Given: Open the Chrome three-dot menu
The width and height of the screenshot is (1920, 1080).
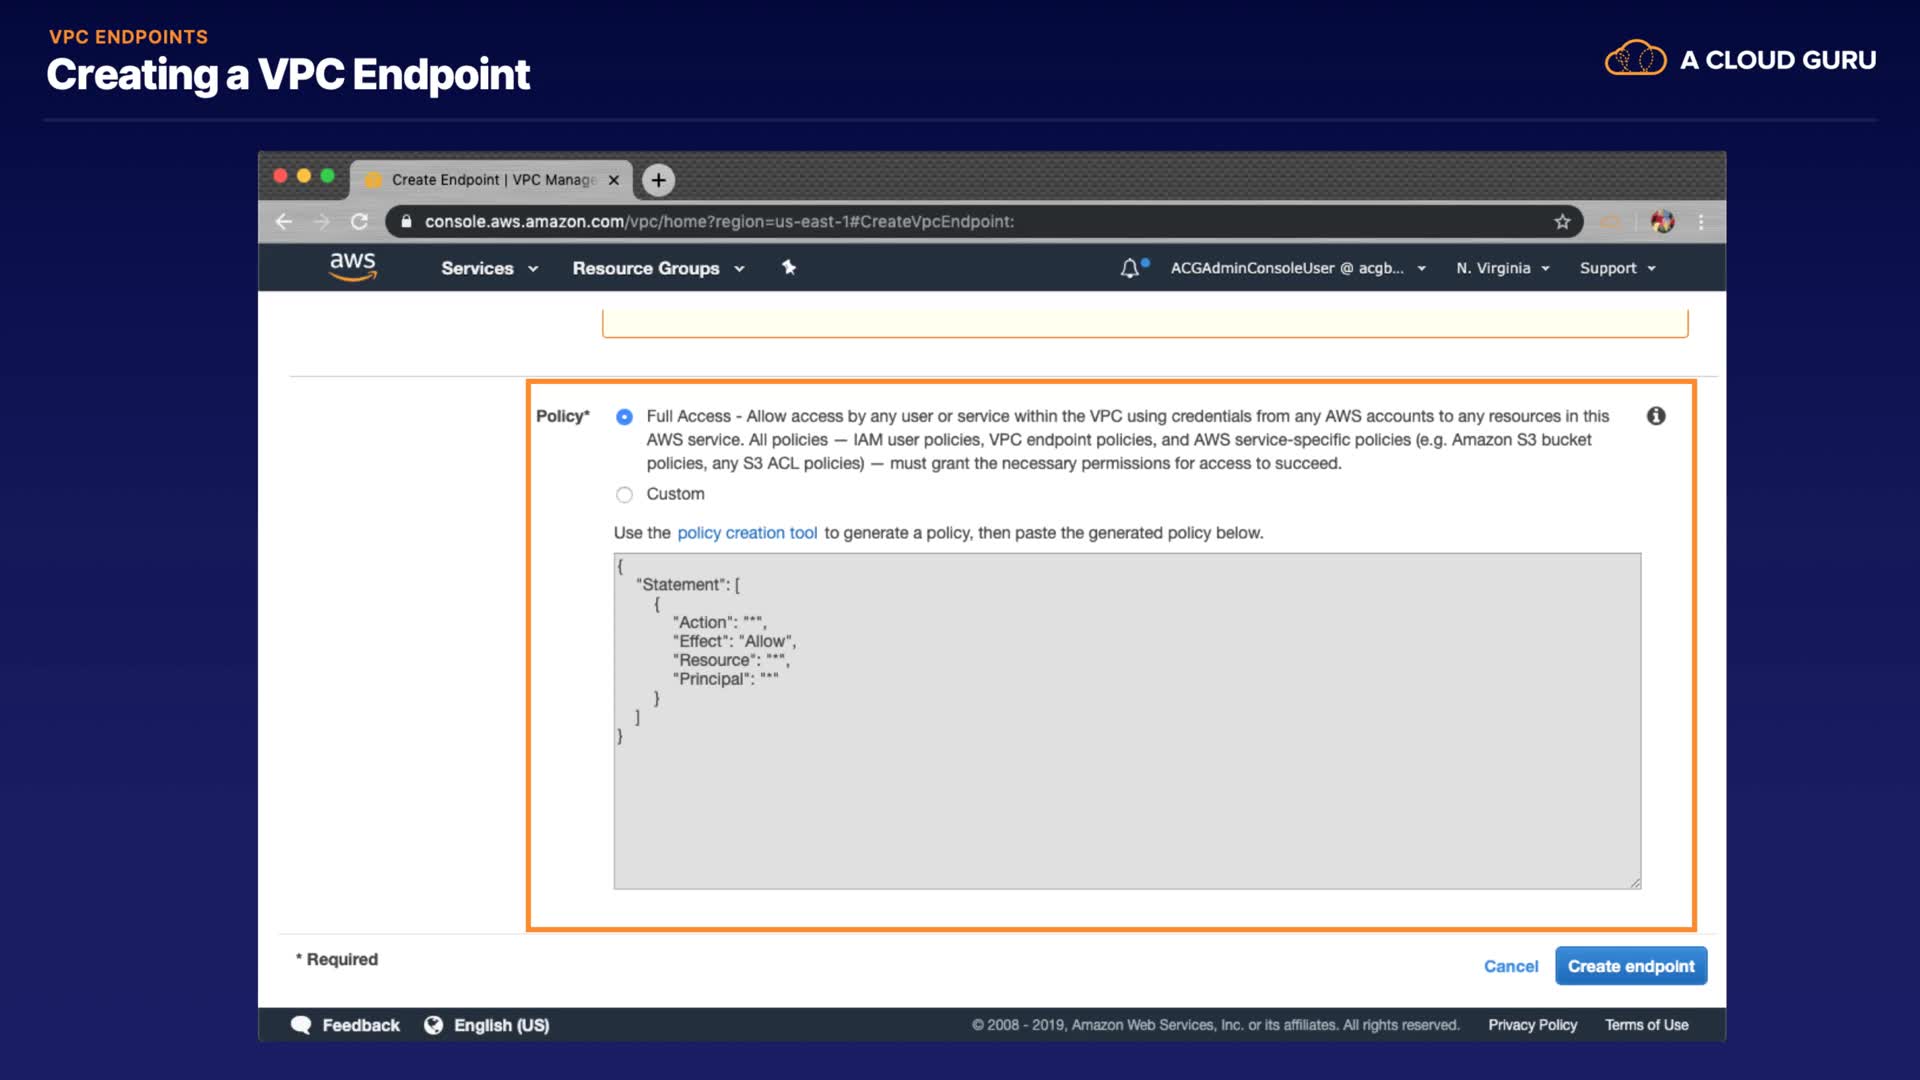Looking at the screenshot, I should tap(1701, 222).
